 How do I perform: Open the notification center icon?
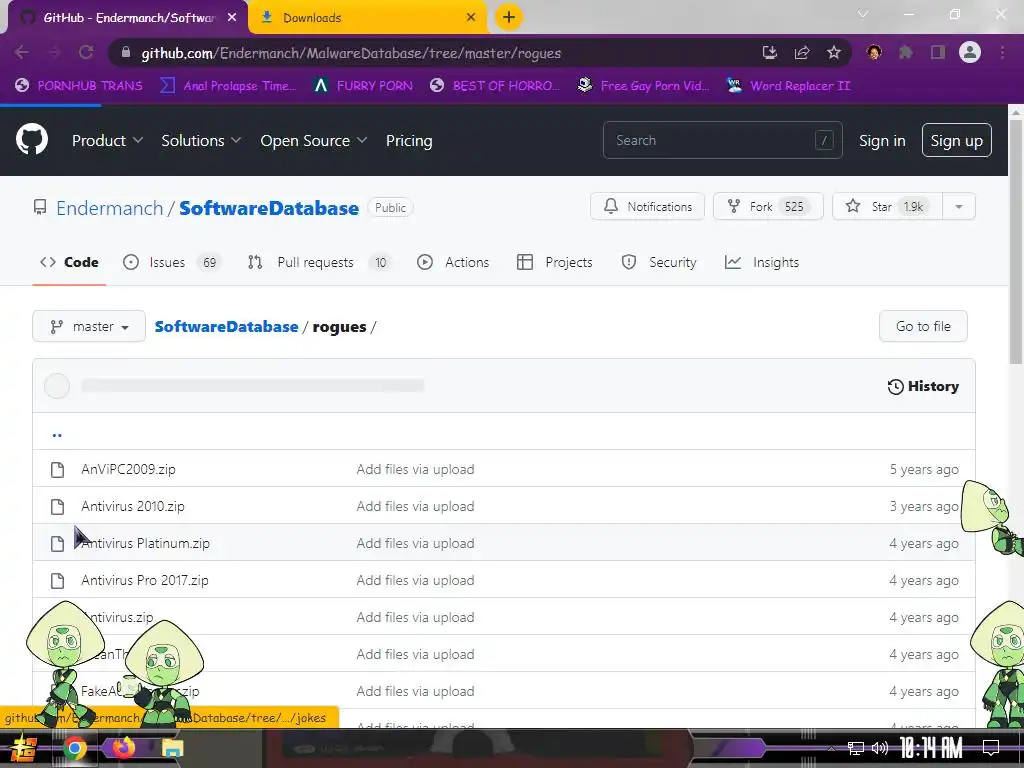point(991,748)
